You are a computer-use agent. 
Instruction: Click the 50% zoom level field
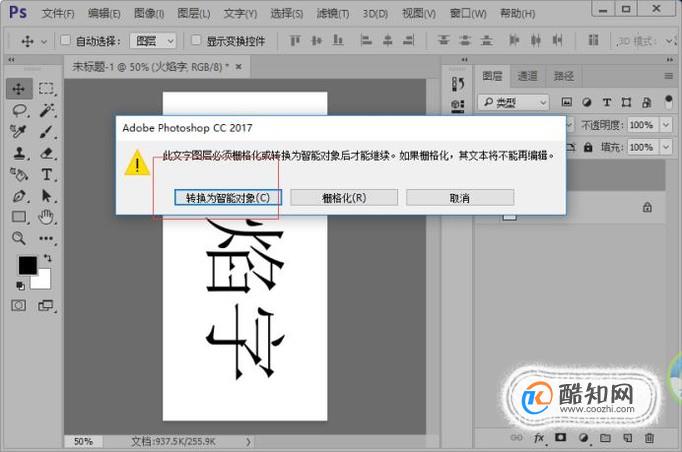click(x=83, y=442)
